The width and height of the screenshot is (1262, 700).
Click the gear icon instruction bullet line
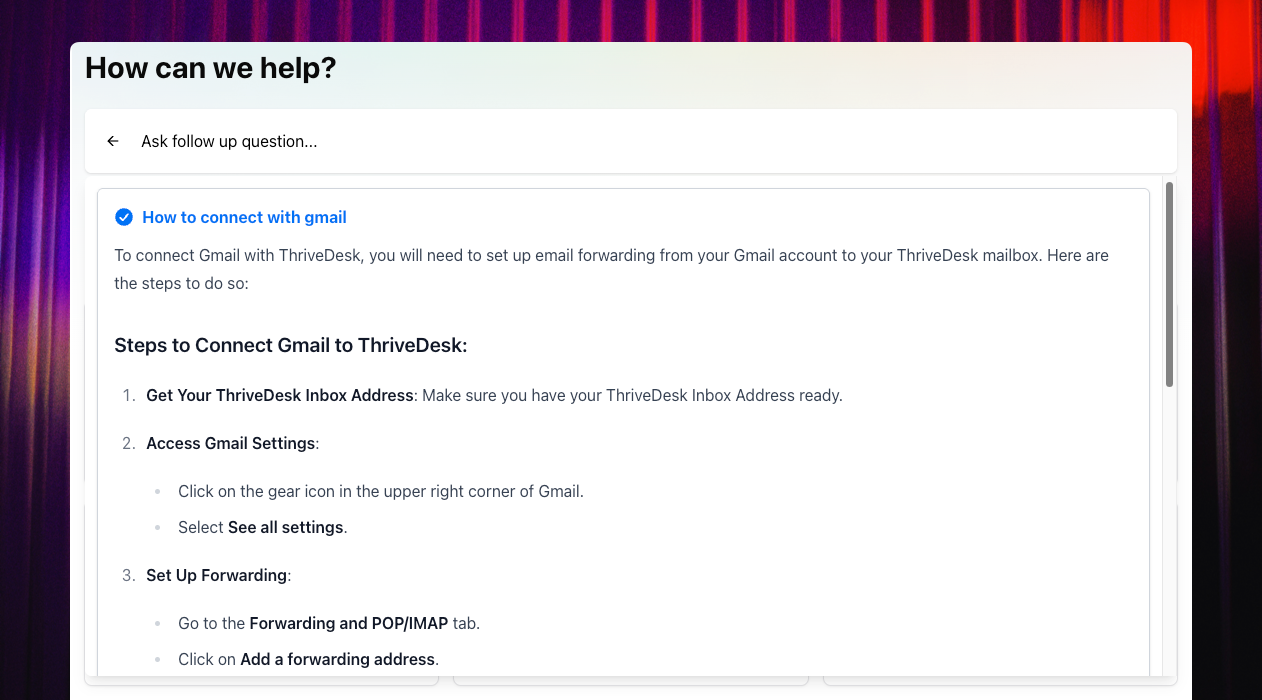click(x=380, y=491)
